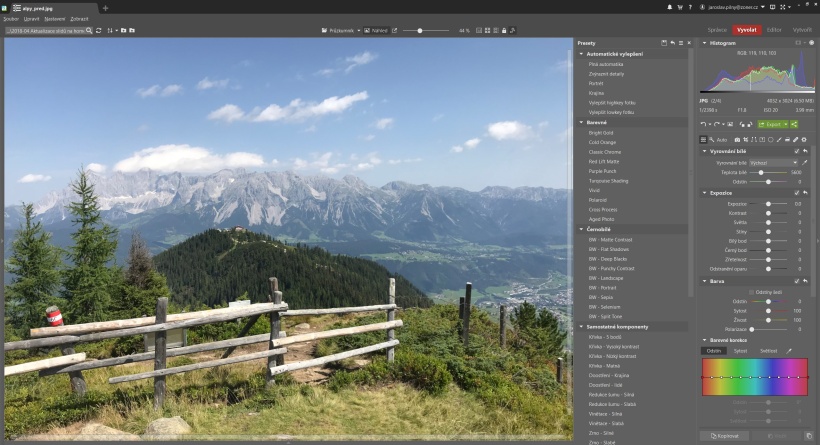Open Zobrazit menu
This screenshot has height=445, width=820.
click(x=79, y=19)
